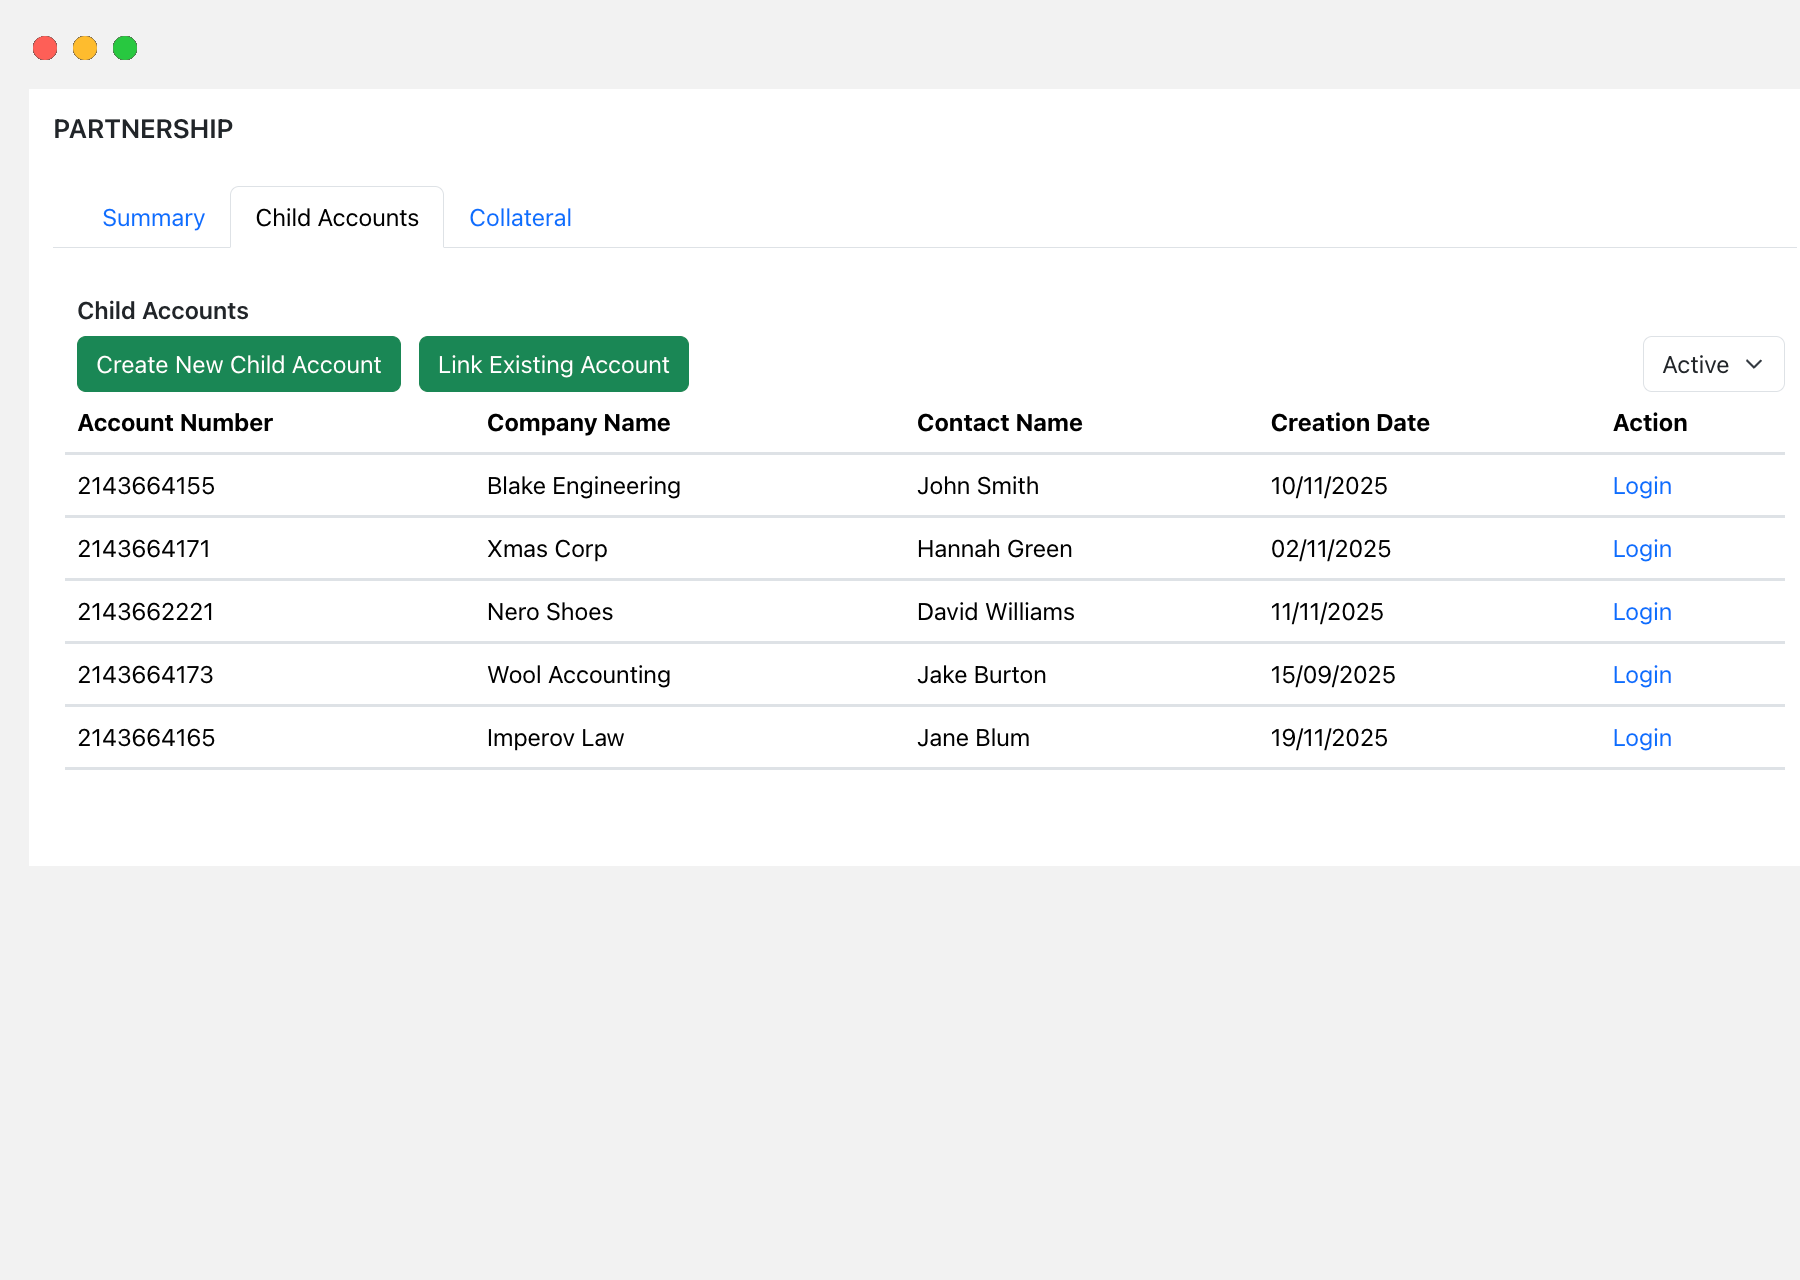Click the Contact Name column header
1800x1280 pixels.
tap(999, 423)
